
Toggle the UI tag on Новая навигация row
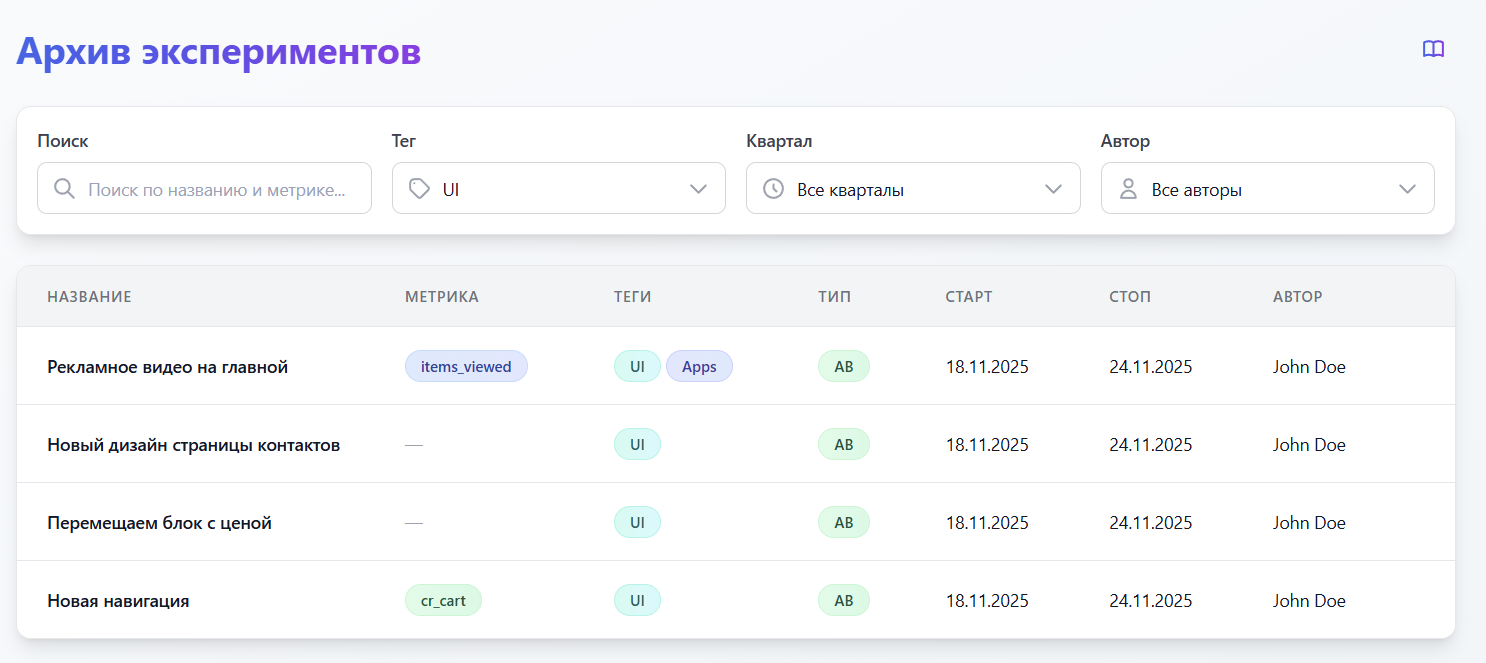(637, 600)
